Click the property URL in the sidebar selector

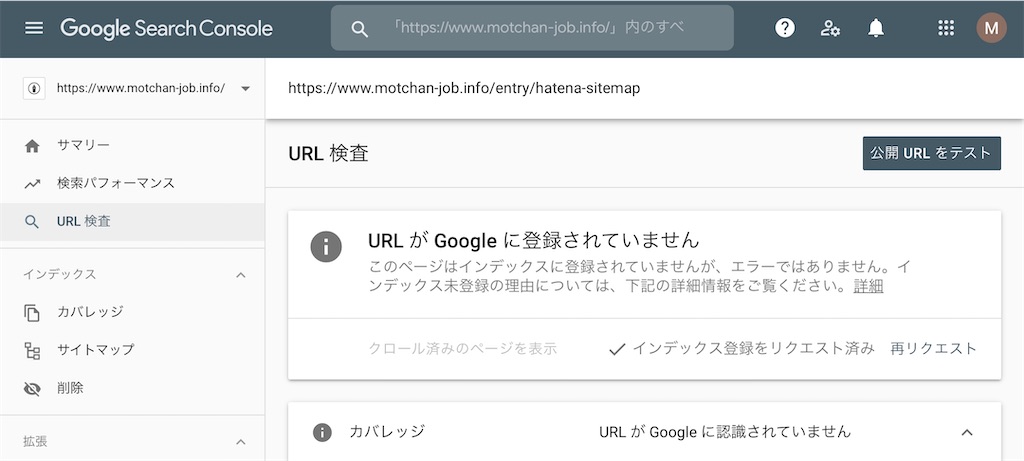pyautogui.click(x=141, y=88)
